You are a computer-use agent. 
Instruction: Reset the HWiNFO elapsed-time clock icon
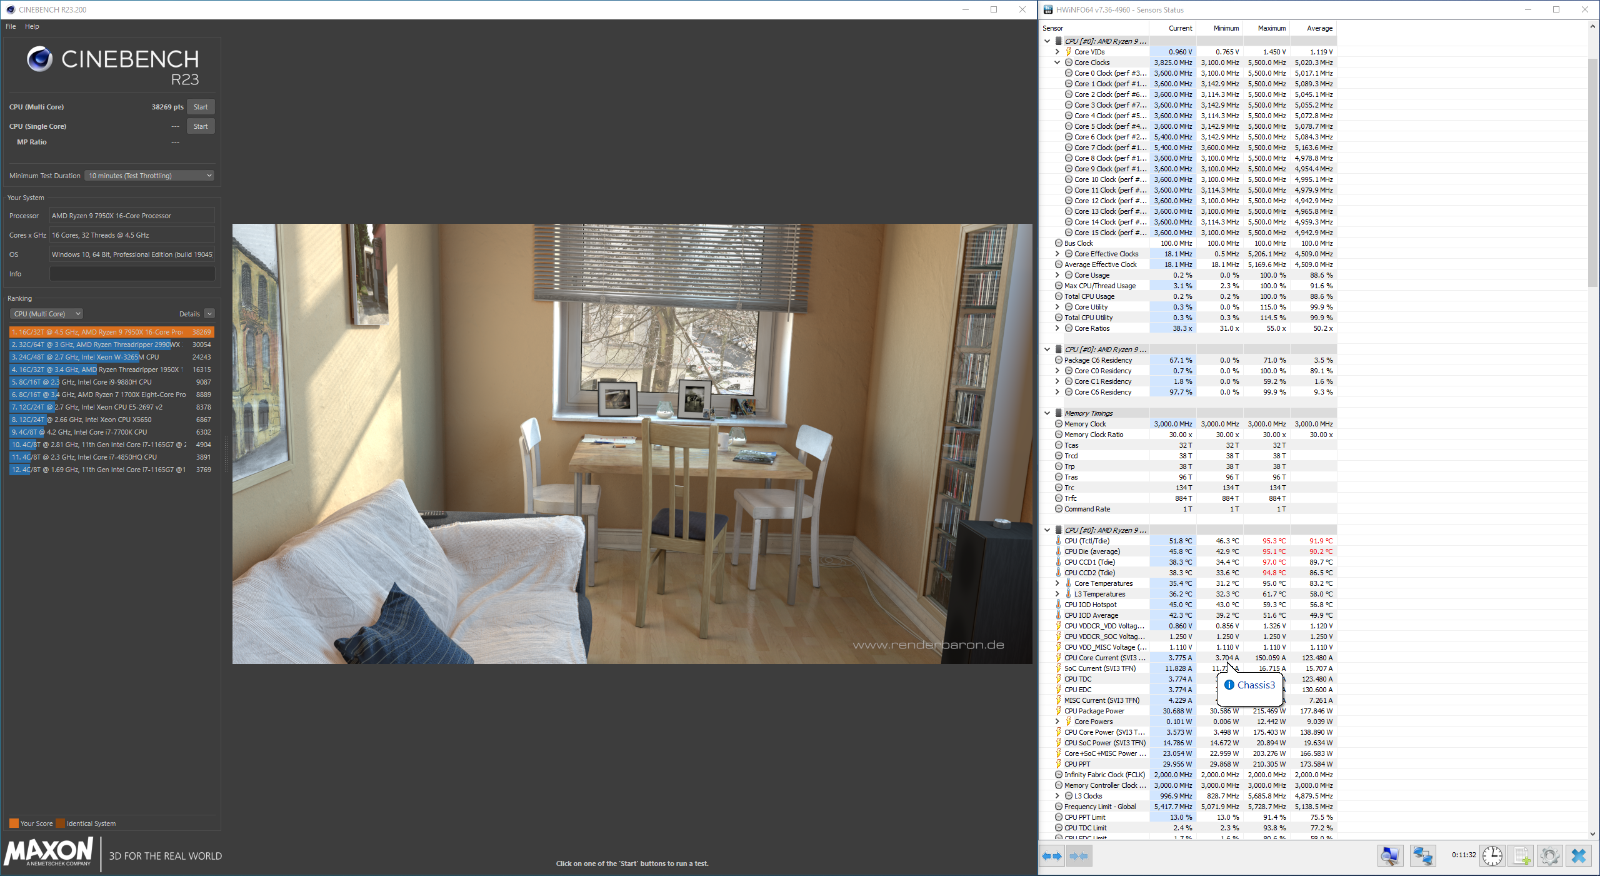1492,856
